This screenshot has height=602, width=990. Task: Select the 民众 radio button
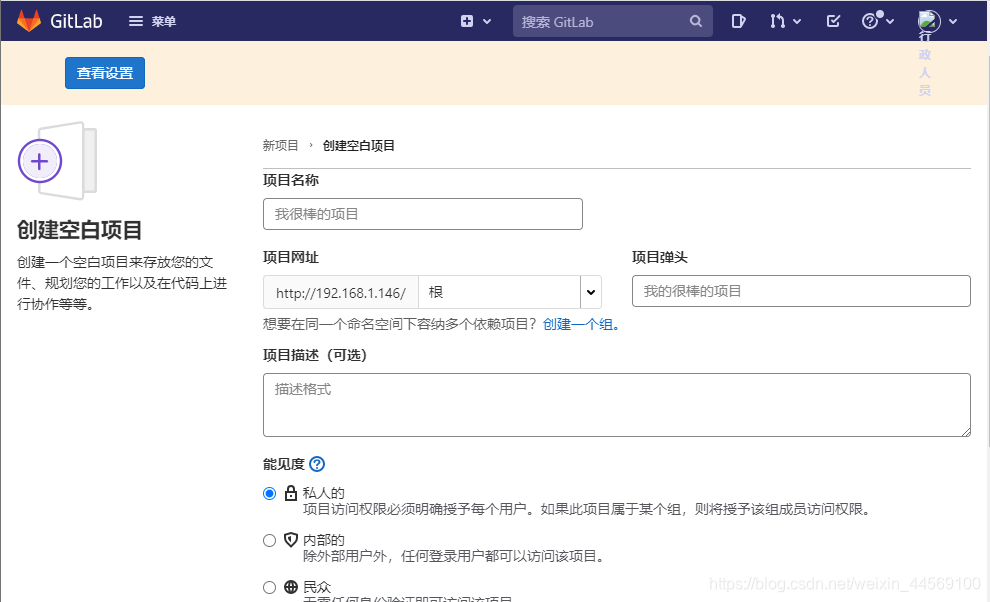[x=270, y=587]
